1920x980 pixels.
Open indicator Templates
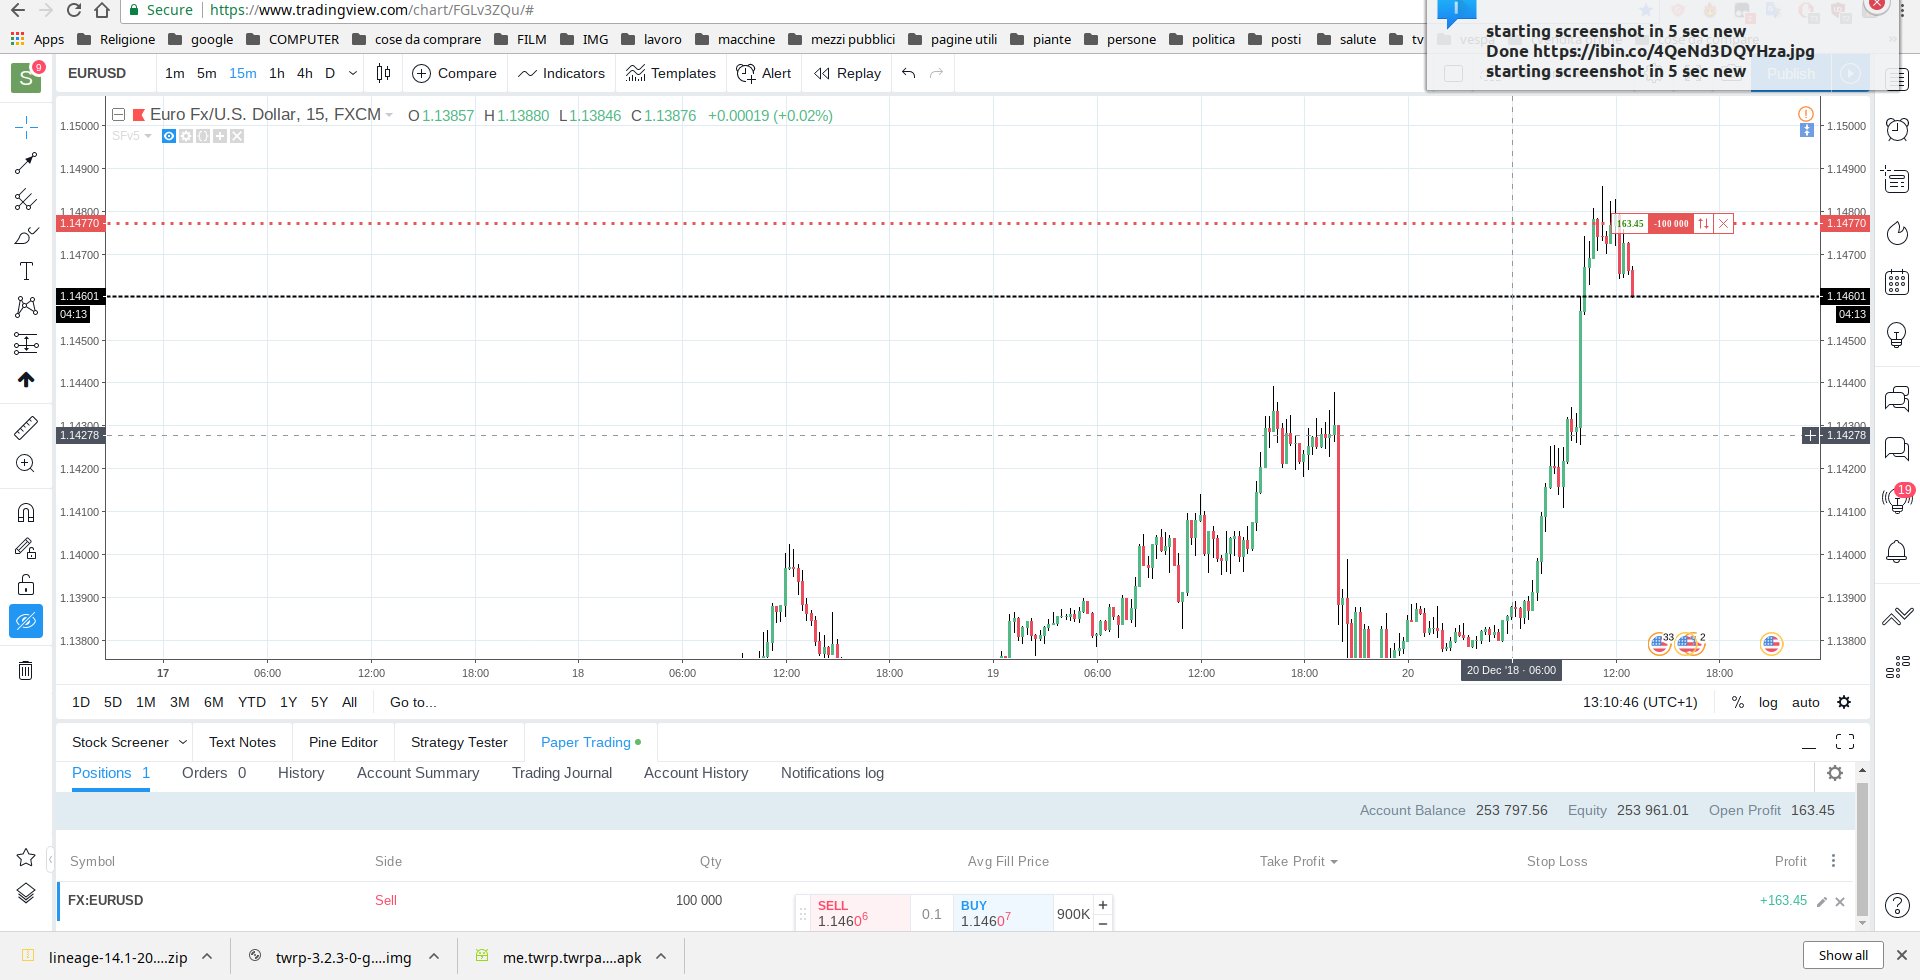(x=670, y=73)
